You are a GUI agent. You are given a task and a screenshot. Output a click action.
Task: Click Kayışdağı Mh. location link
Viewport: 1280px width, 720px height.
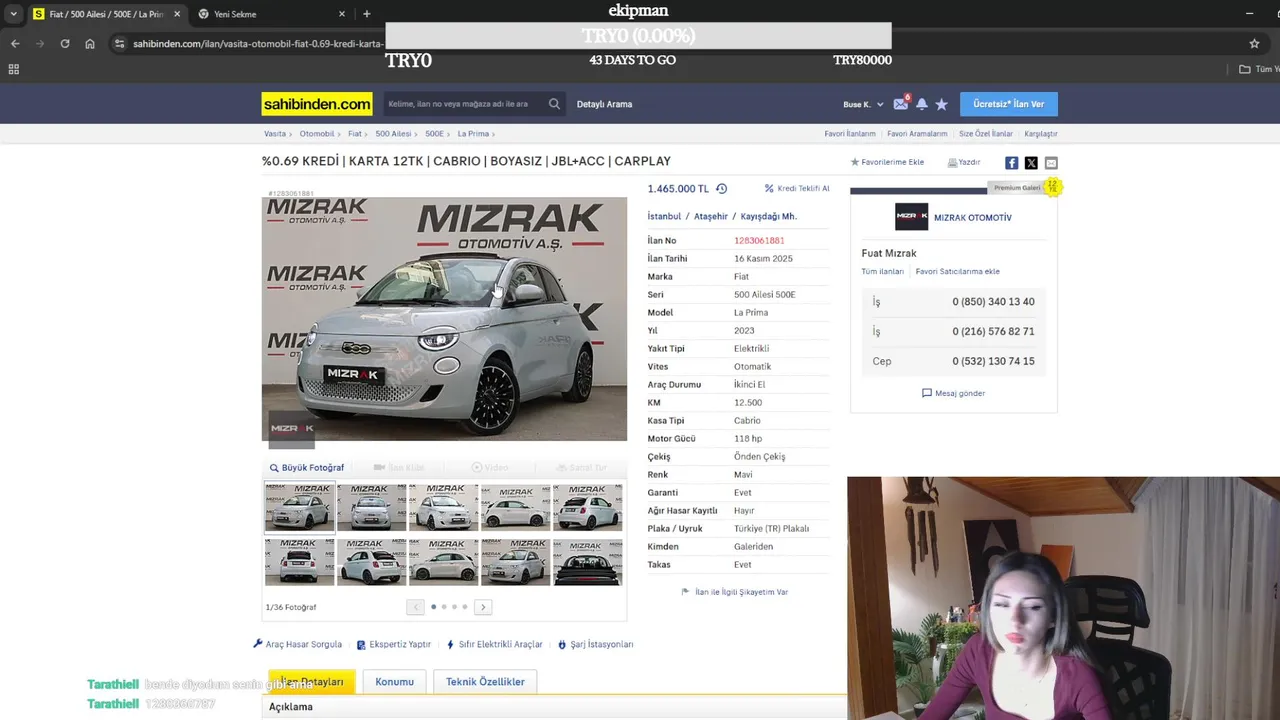769,217
